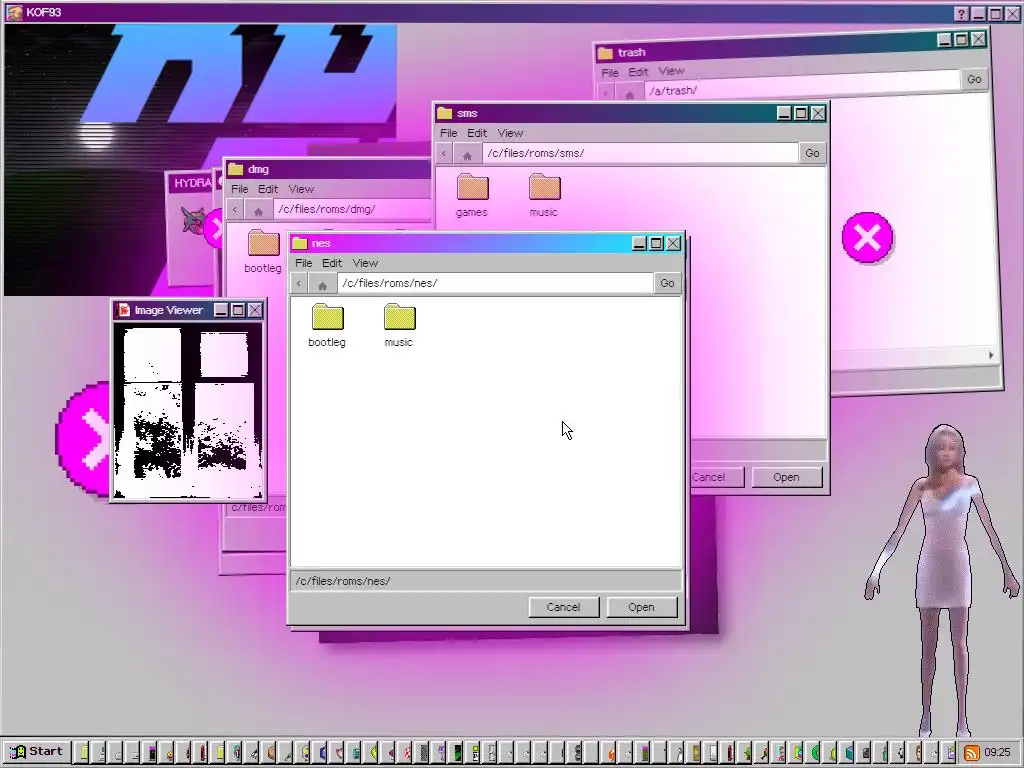Click the KOF93 title bar icon
The width and height of the screenshot is (1024, 768).
pos(14,12)
